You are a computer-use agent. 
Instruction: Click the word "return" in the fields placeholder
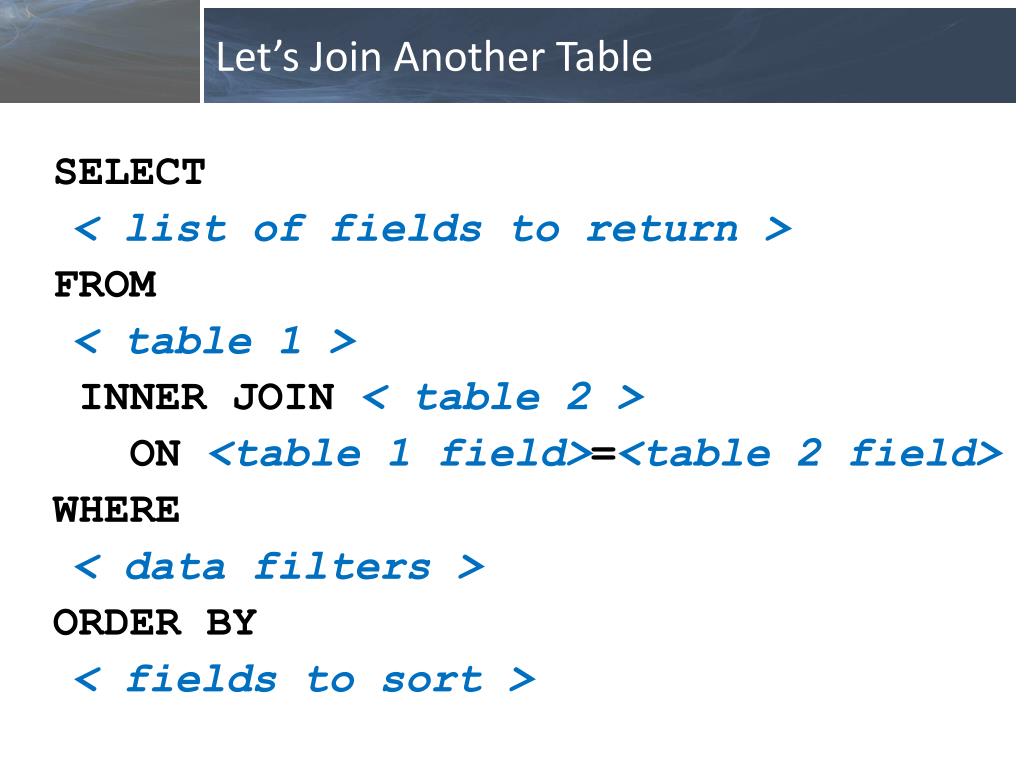662,229
